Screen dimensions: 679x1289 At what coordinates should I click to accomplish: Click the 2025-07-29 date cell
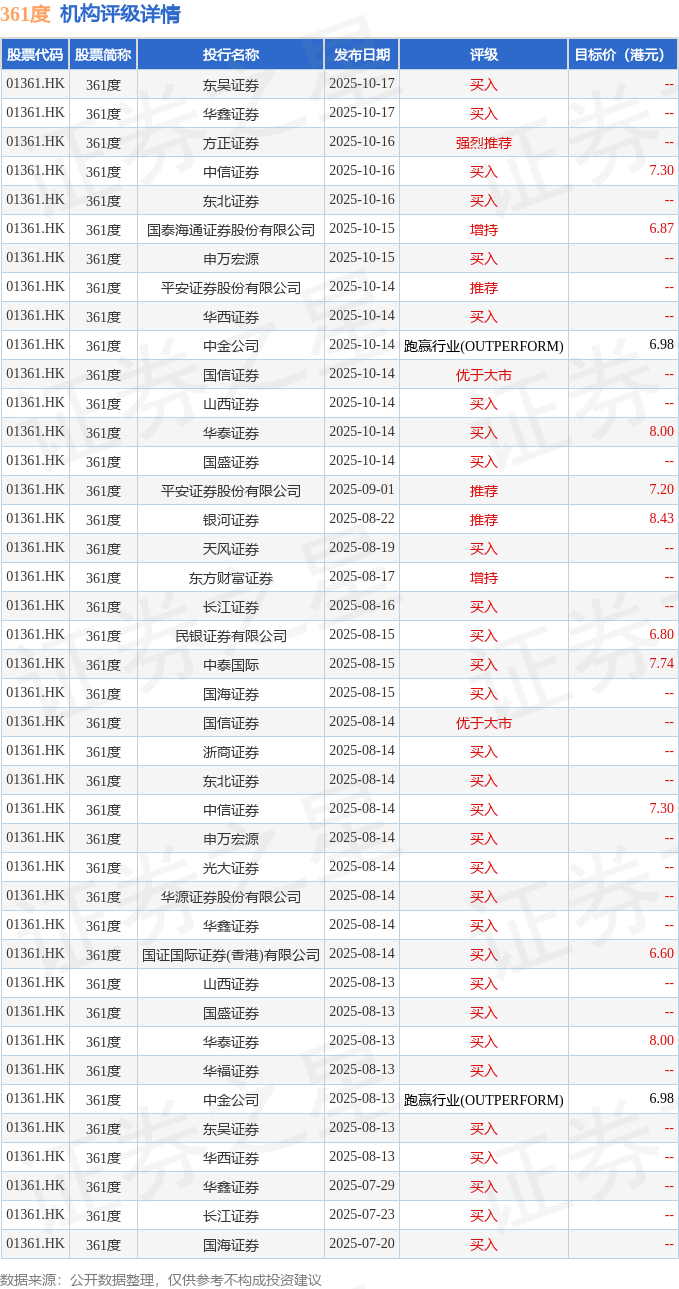coord(362,1186)
